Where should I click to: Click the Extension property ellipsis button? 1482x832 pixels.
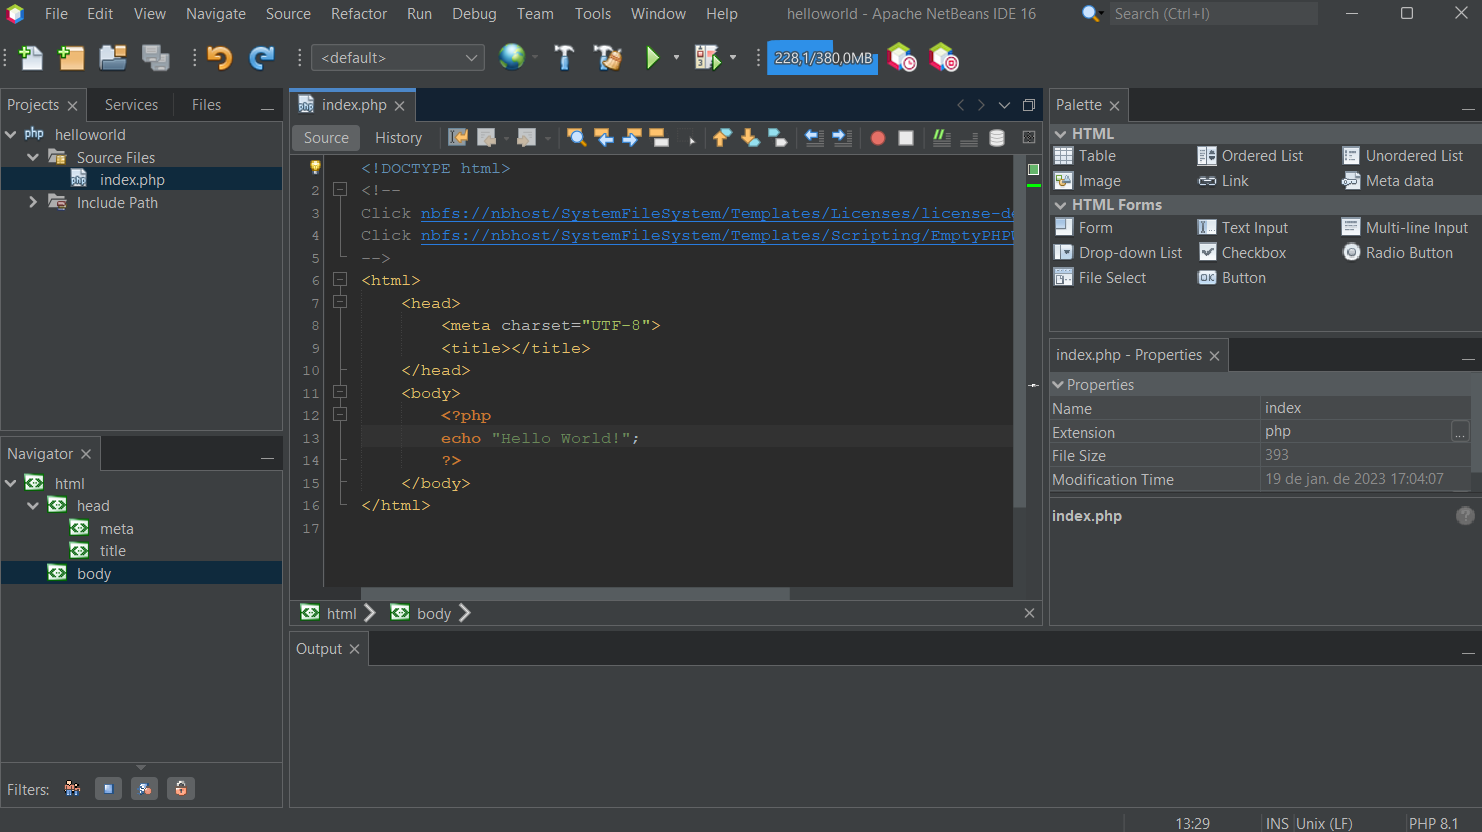[1460, 432]
